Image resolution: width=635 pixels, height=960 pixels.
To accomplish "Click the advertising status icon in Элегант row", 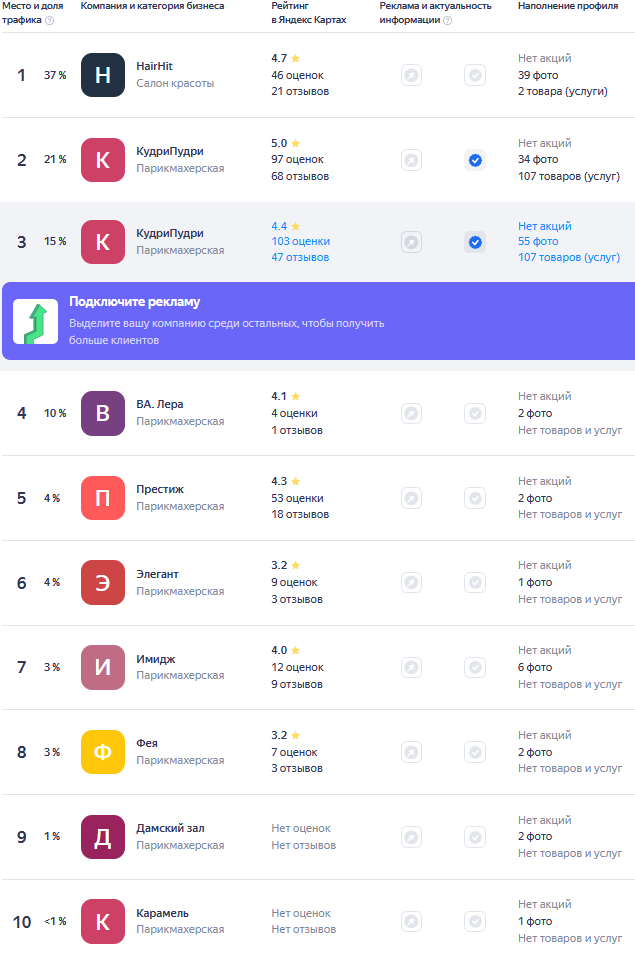I will coord(411,582).
